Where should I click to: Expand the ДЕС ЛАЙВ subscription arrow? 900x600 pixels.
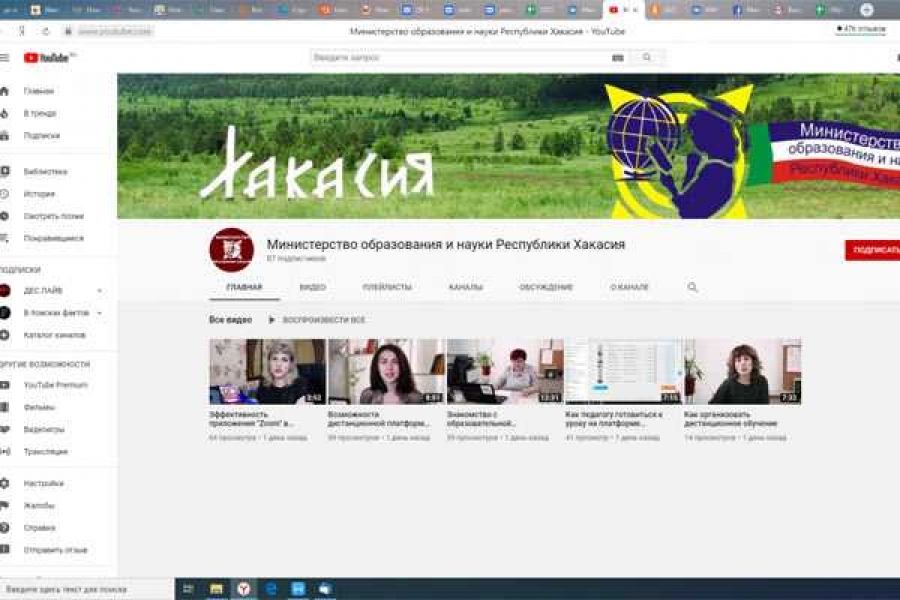point(99,291)
